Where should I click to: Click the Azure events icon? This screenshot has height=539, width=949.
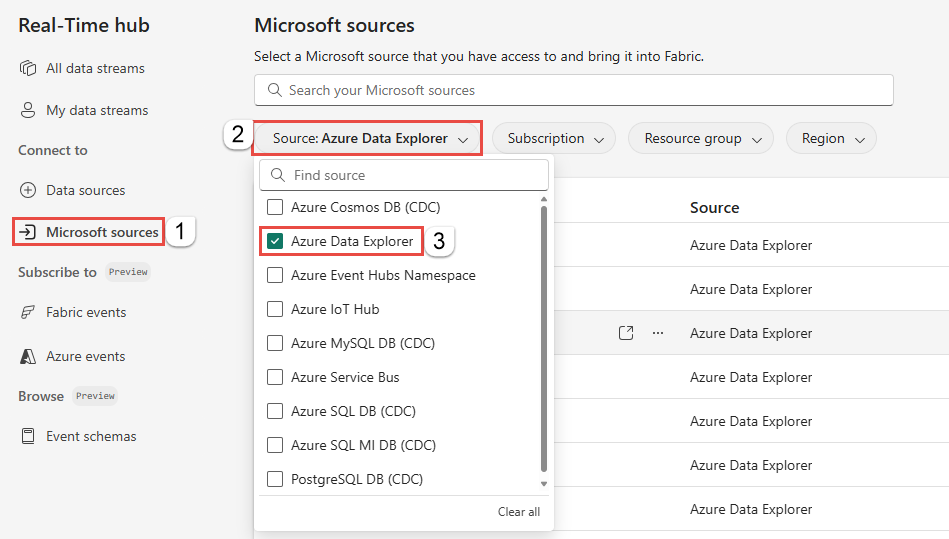point(28,356)
